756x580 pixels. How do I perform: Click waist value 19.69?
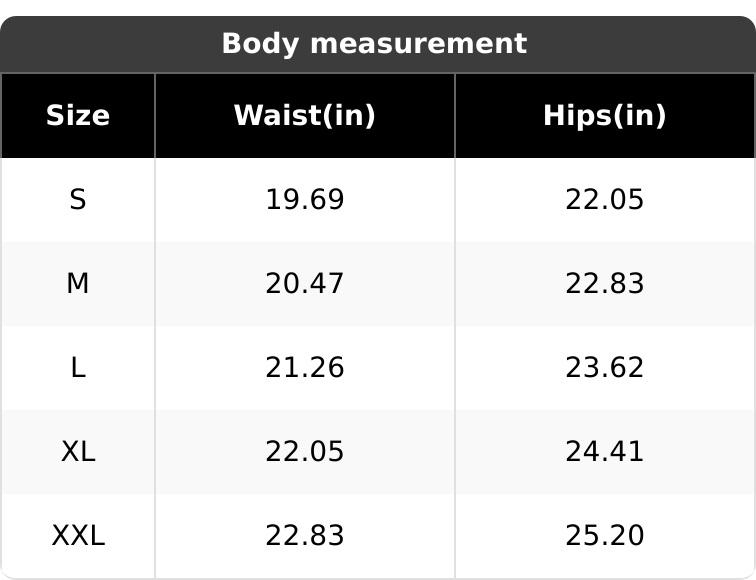304,200
